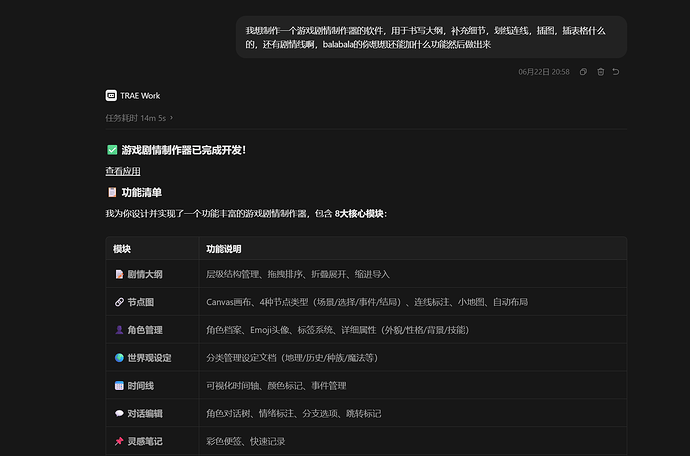Click the description starting 角色对话树
Image resolution: width=690 pixels, height=456 pixels.
pyautogui.click(x=294, y=413)
